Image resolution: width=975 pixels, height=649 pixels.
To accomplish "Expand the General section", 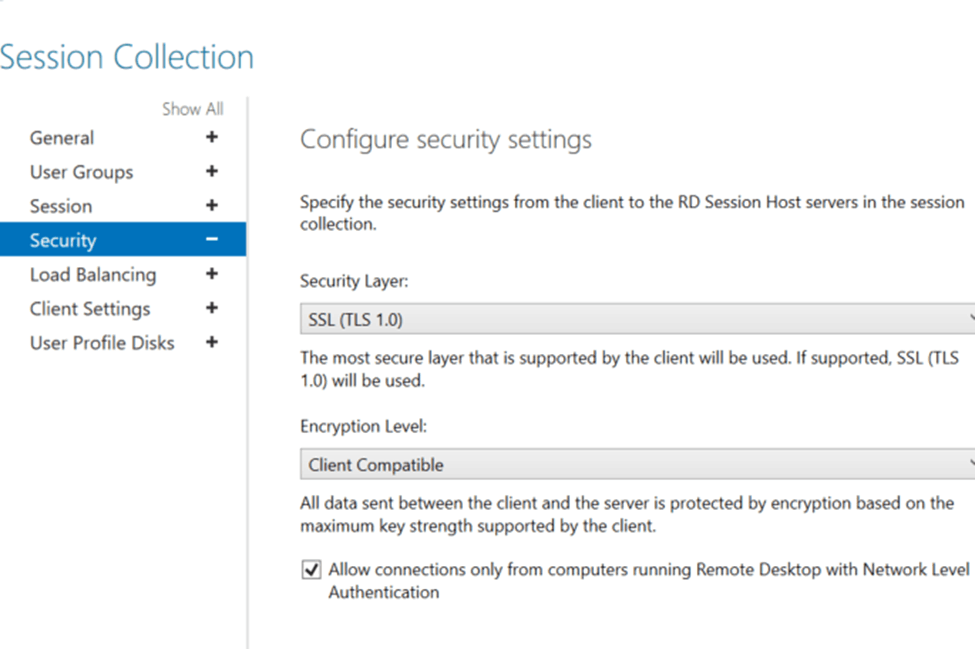I will pyautogui.click(x=211, y=138).
